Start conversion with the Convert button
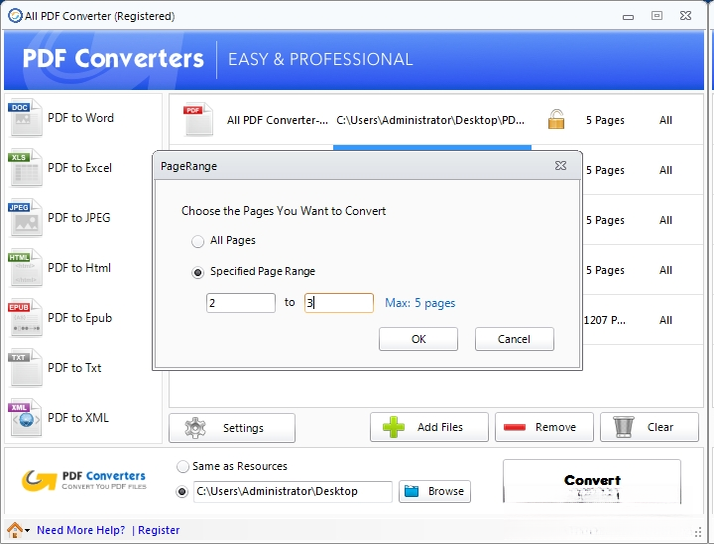The image size is (714, 544). tap(592, 481)
